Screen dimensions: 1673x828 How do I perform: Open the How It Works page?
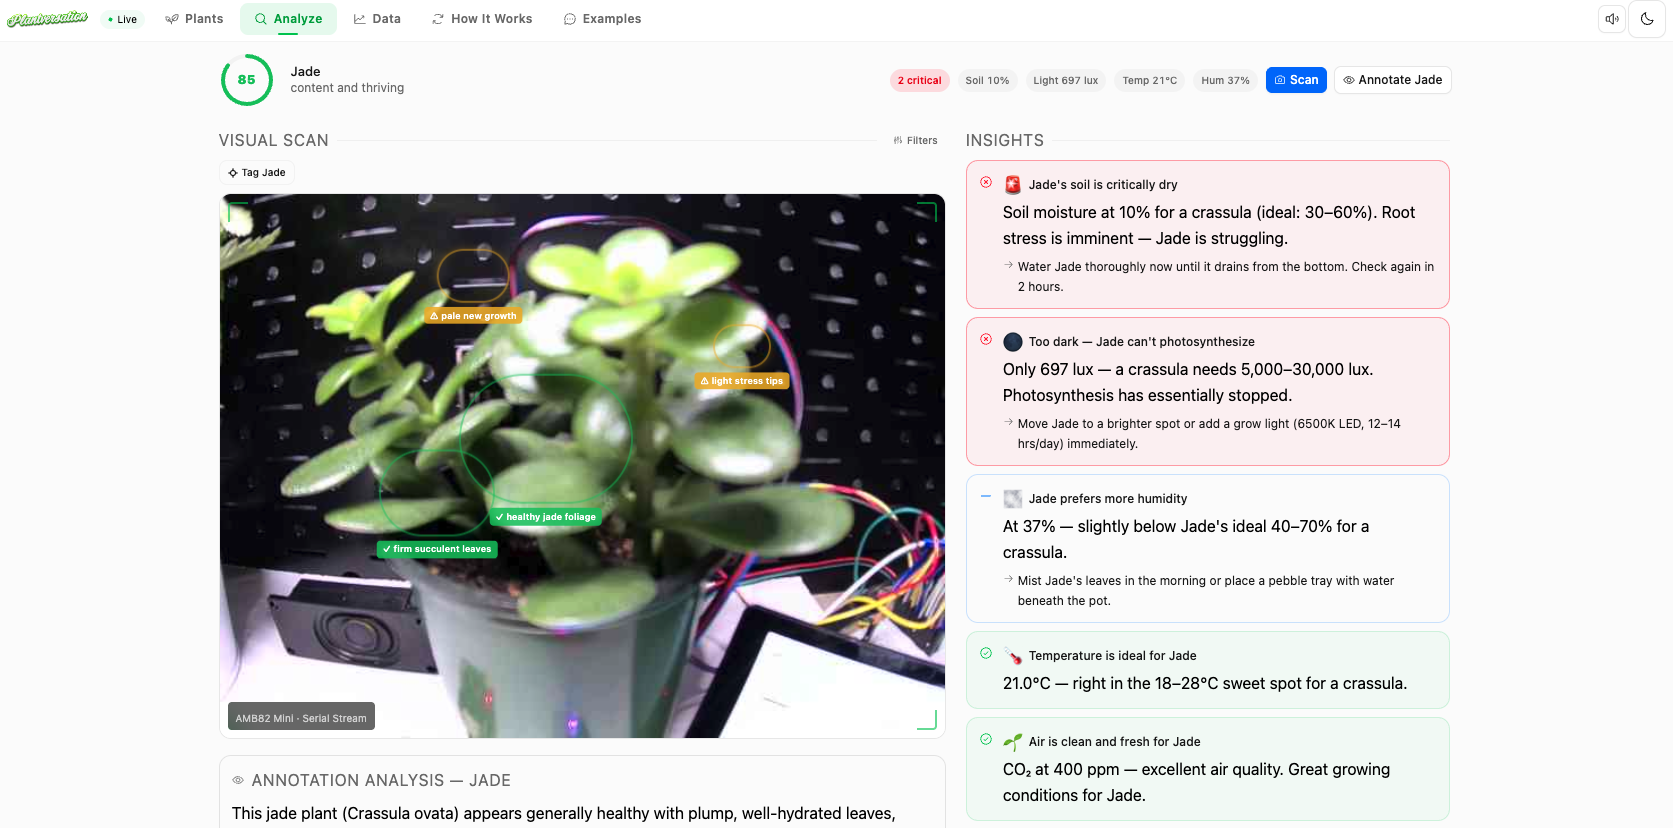pyautogui.click(x=482, y=19)
